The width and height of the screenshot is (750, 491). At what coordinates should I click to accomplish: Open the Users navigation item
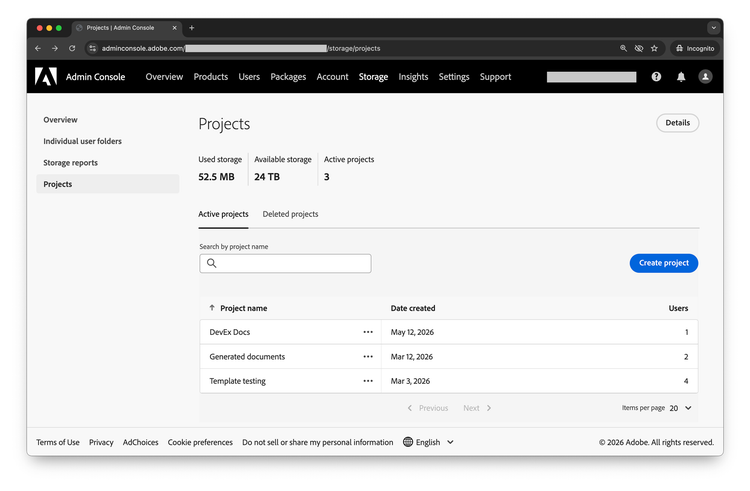tap(249, 76)
